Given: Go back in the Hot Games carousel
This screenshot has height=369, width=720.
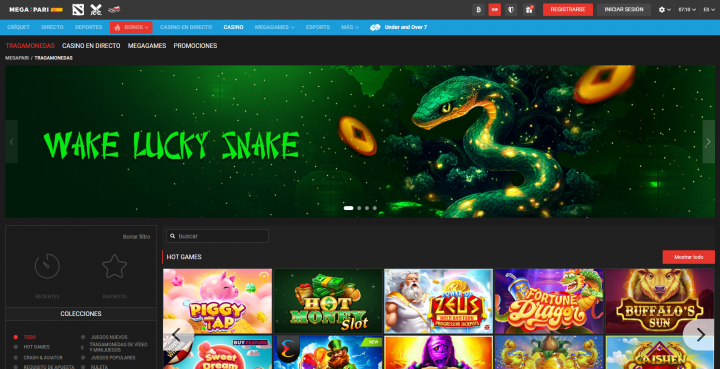Looking at the screenshot, I should tap(176, 335).
